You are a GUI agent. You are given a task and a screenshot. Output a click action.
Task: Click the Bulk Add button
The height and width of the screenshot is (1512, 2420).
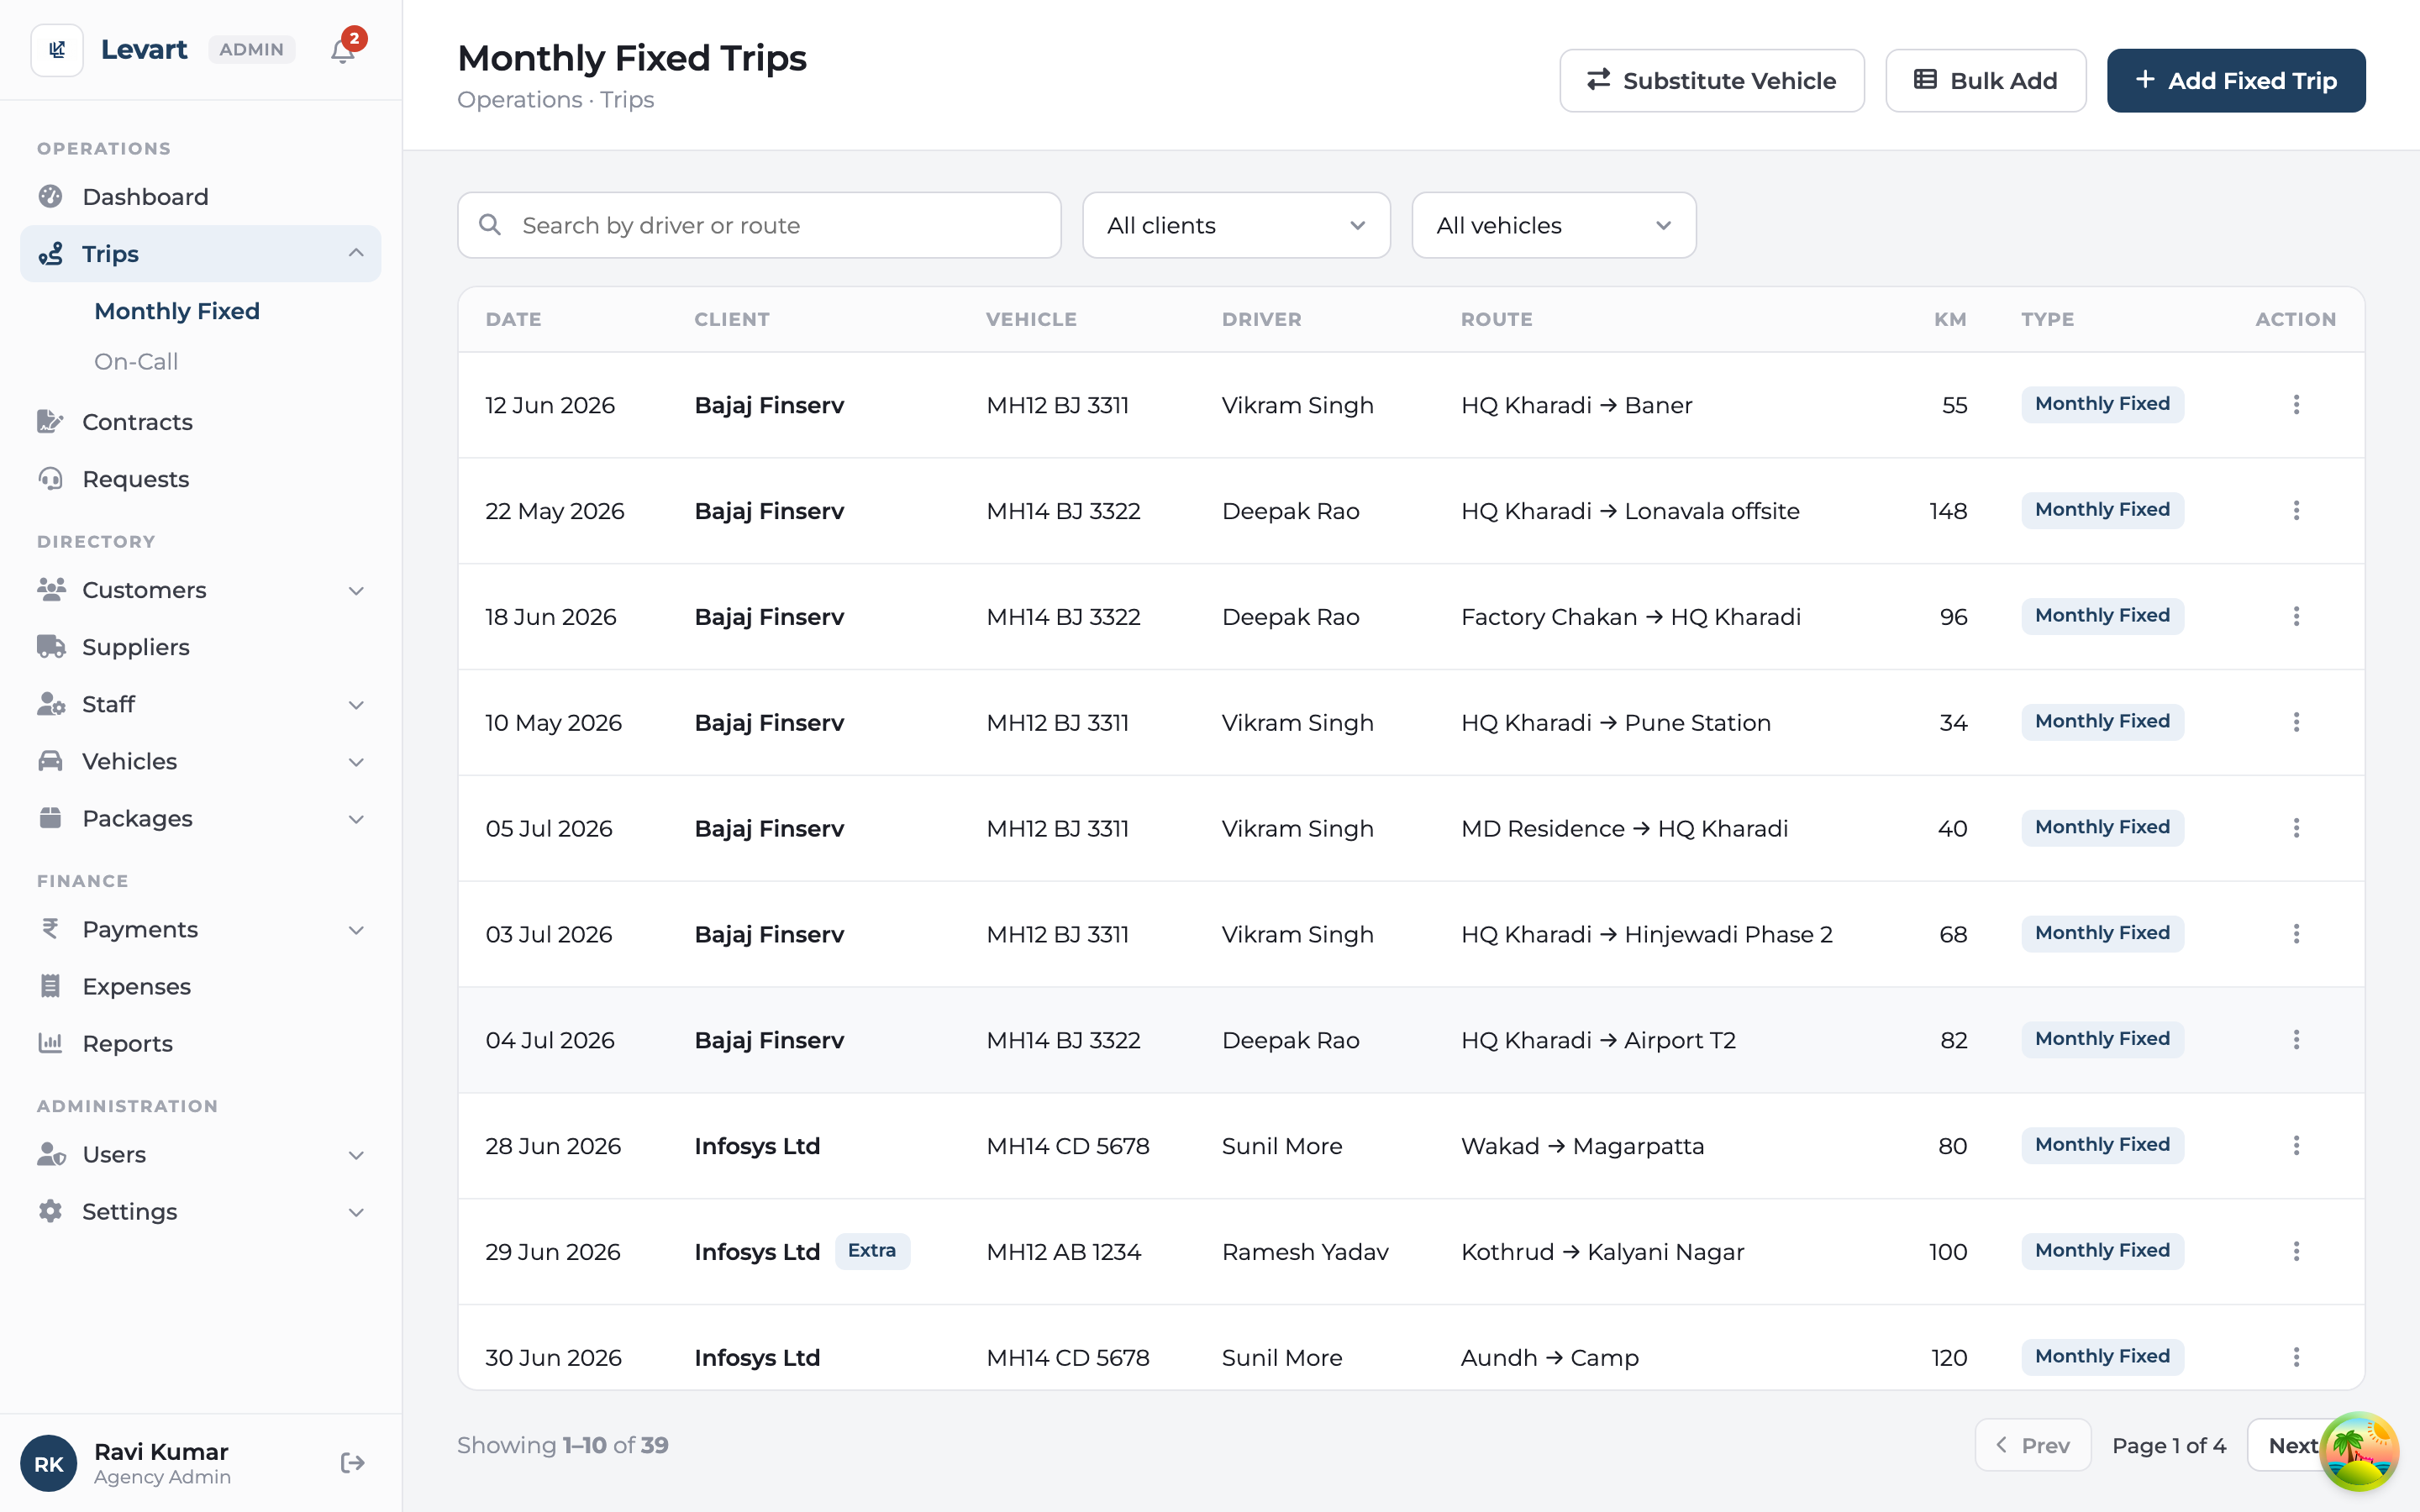(x=1985, y=81)
